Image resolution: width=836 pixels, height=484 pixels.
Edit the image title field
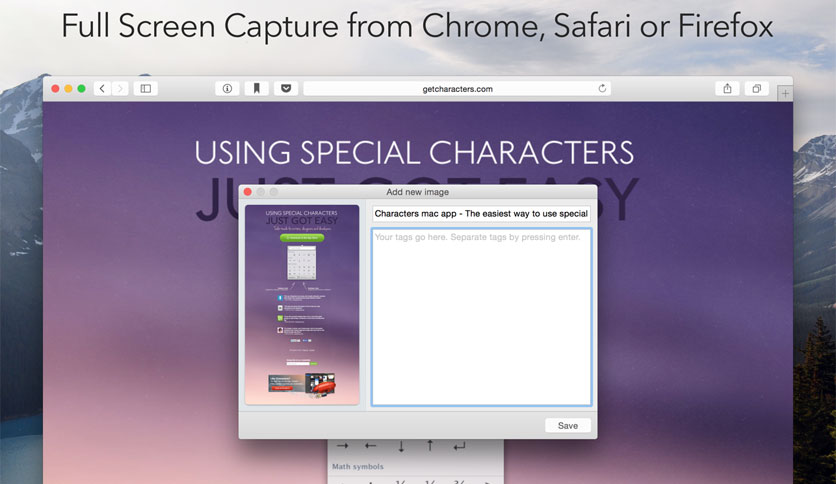coord(481,213)
